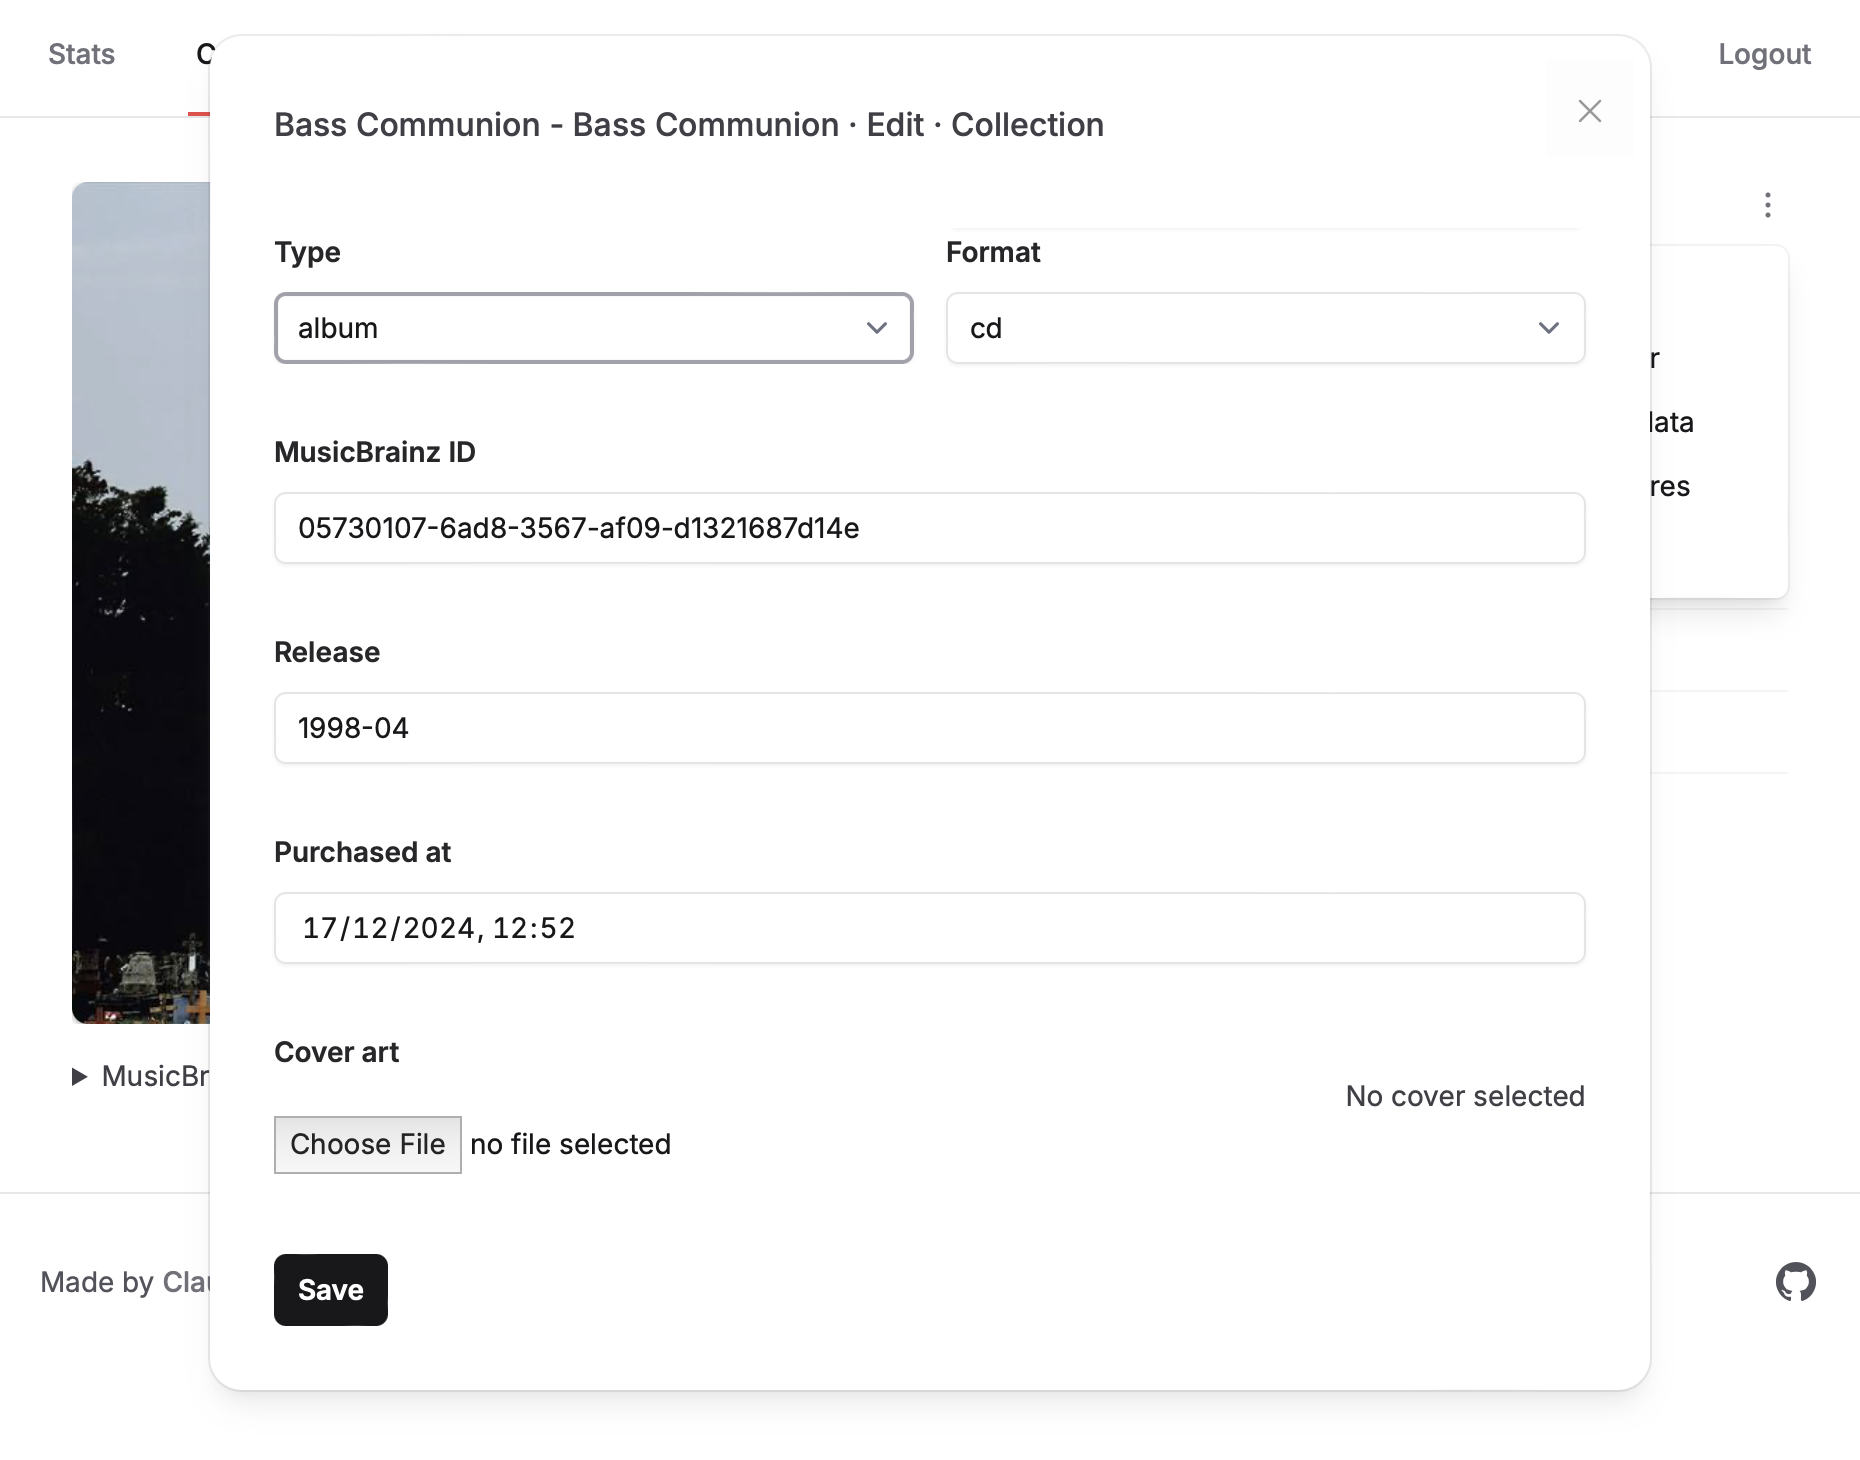Close the Edit Collection dialog
Image resolution: width=1860 pixels, height=1460 pixels.
click(x=1589, y=110)
